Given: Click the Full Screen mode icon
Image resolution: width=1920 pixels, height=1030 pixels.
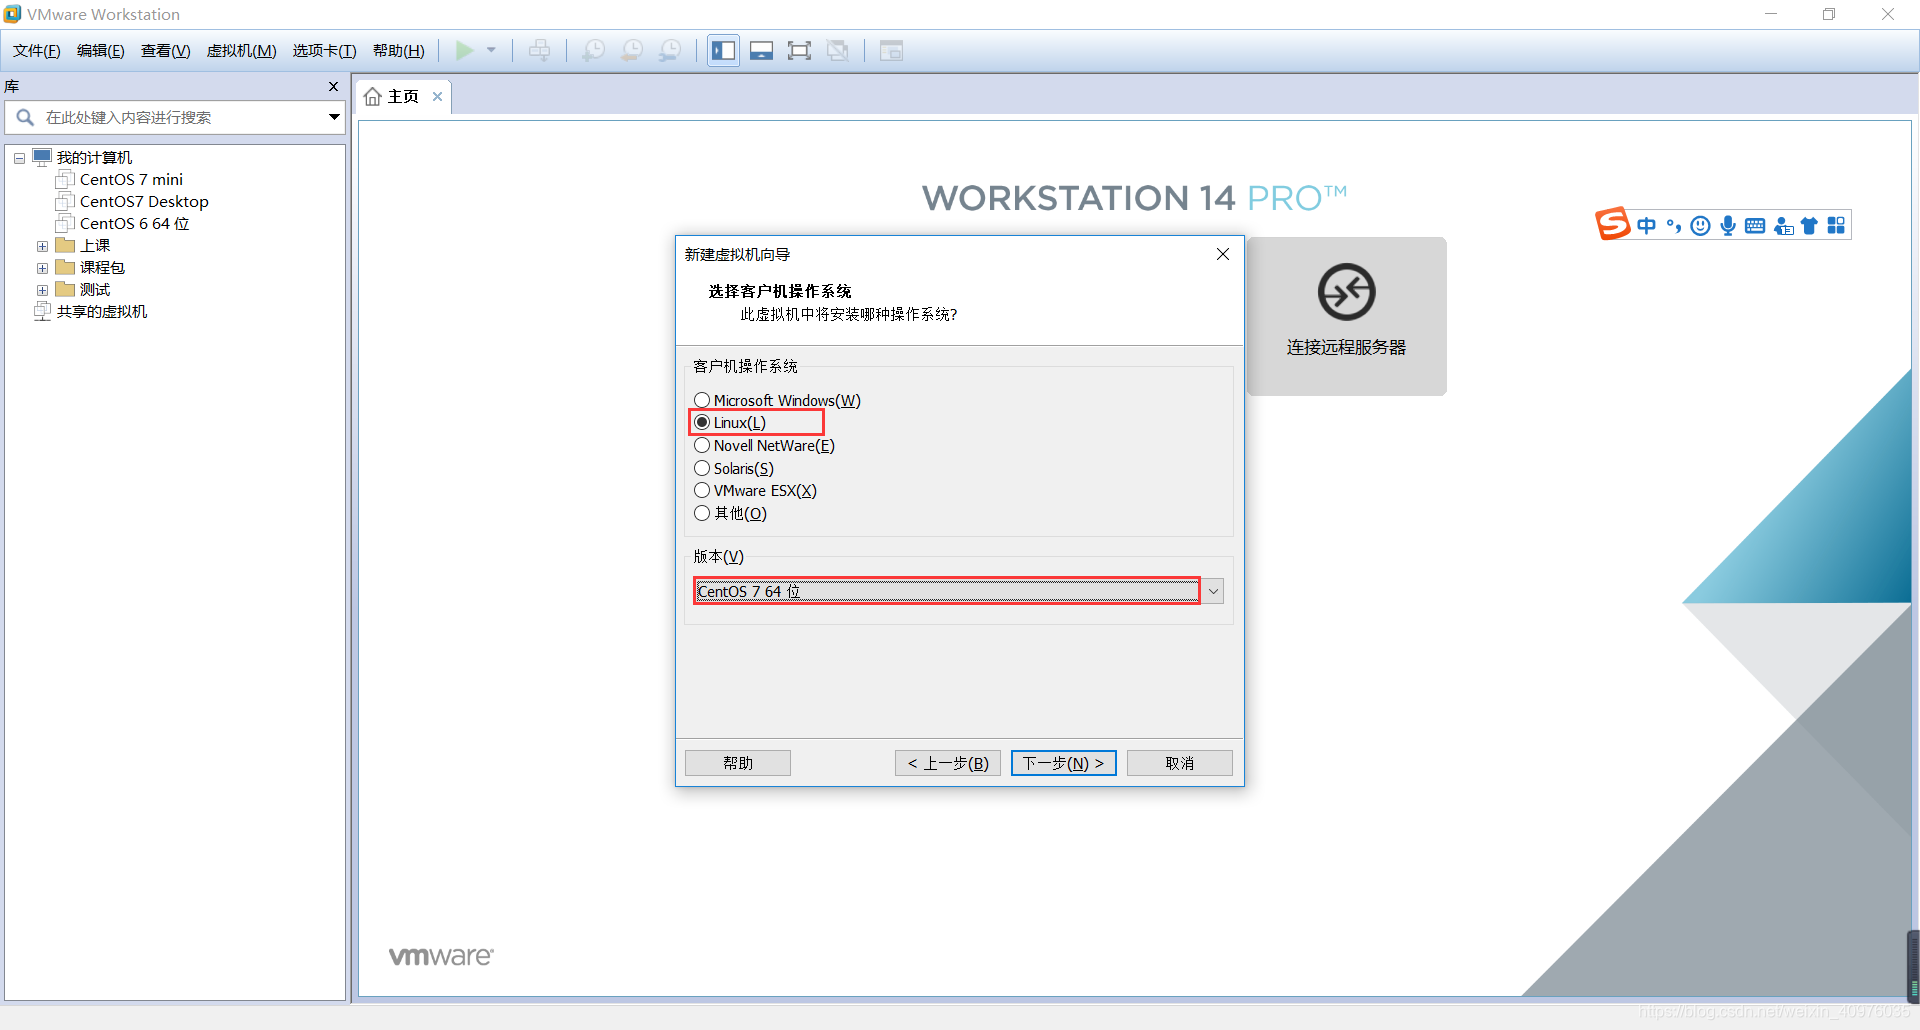Looking at the screenshot, I should coord(800,51).
